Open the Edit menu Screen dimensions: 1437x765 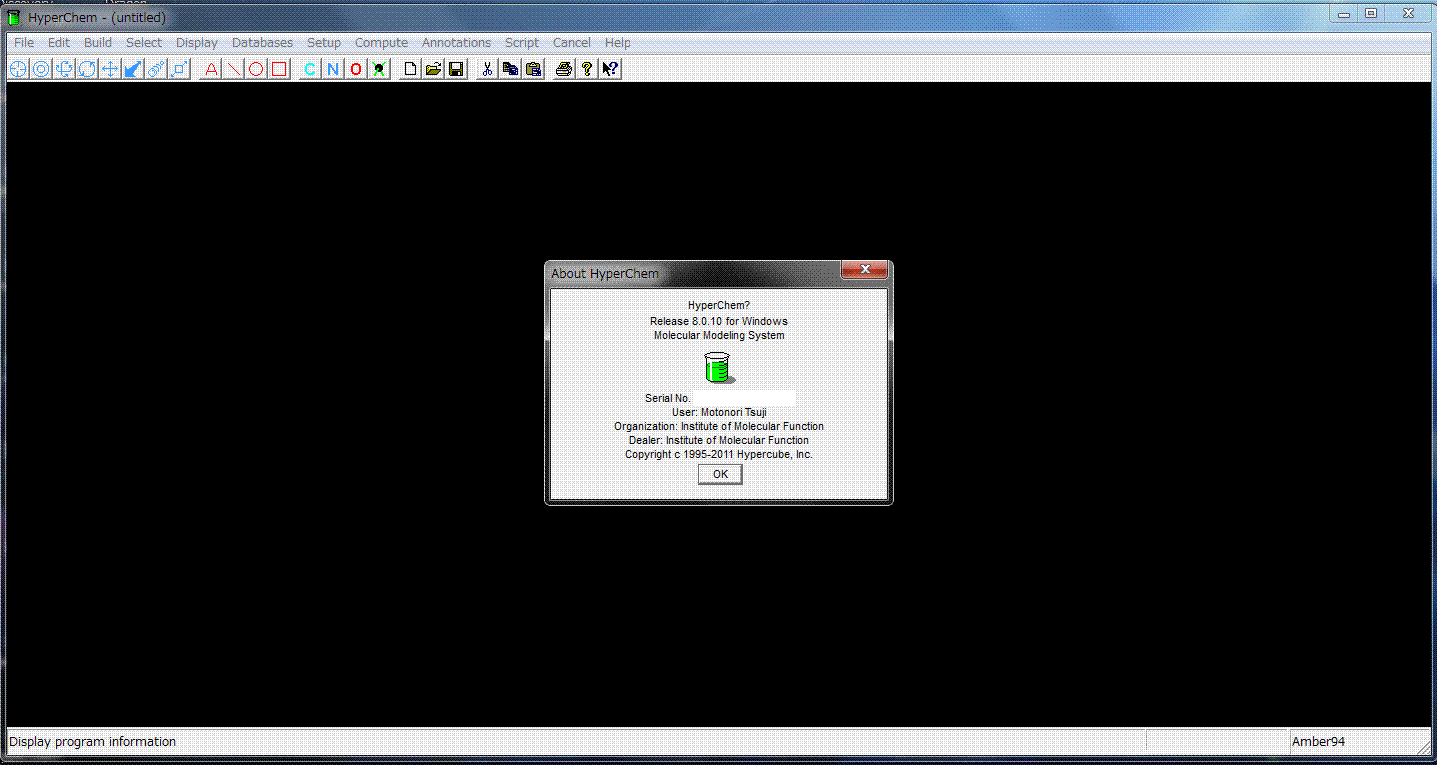pyautogui.click(x=59, y=43)
